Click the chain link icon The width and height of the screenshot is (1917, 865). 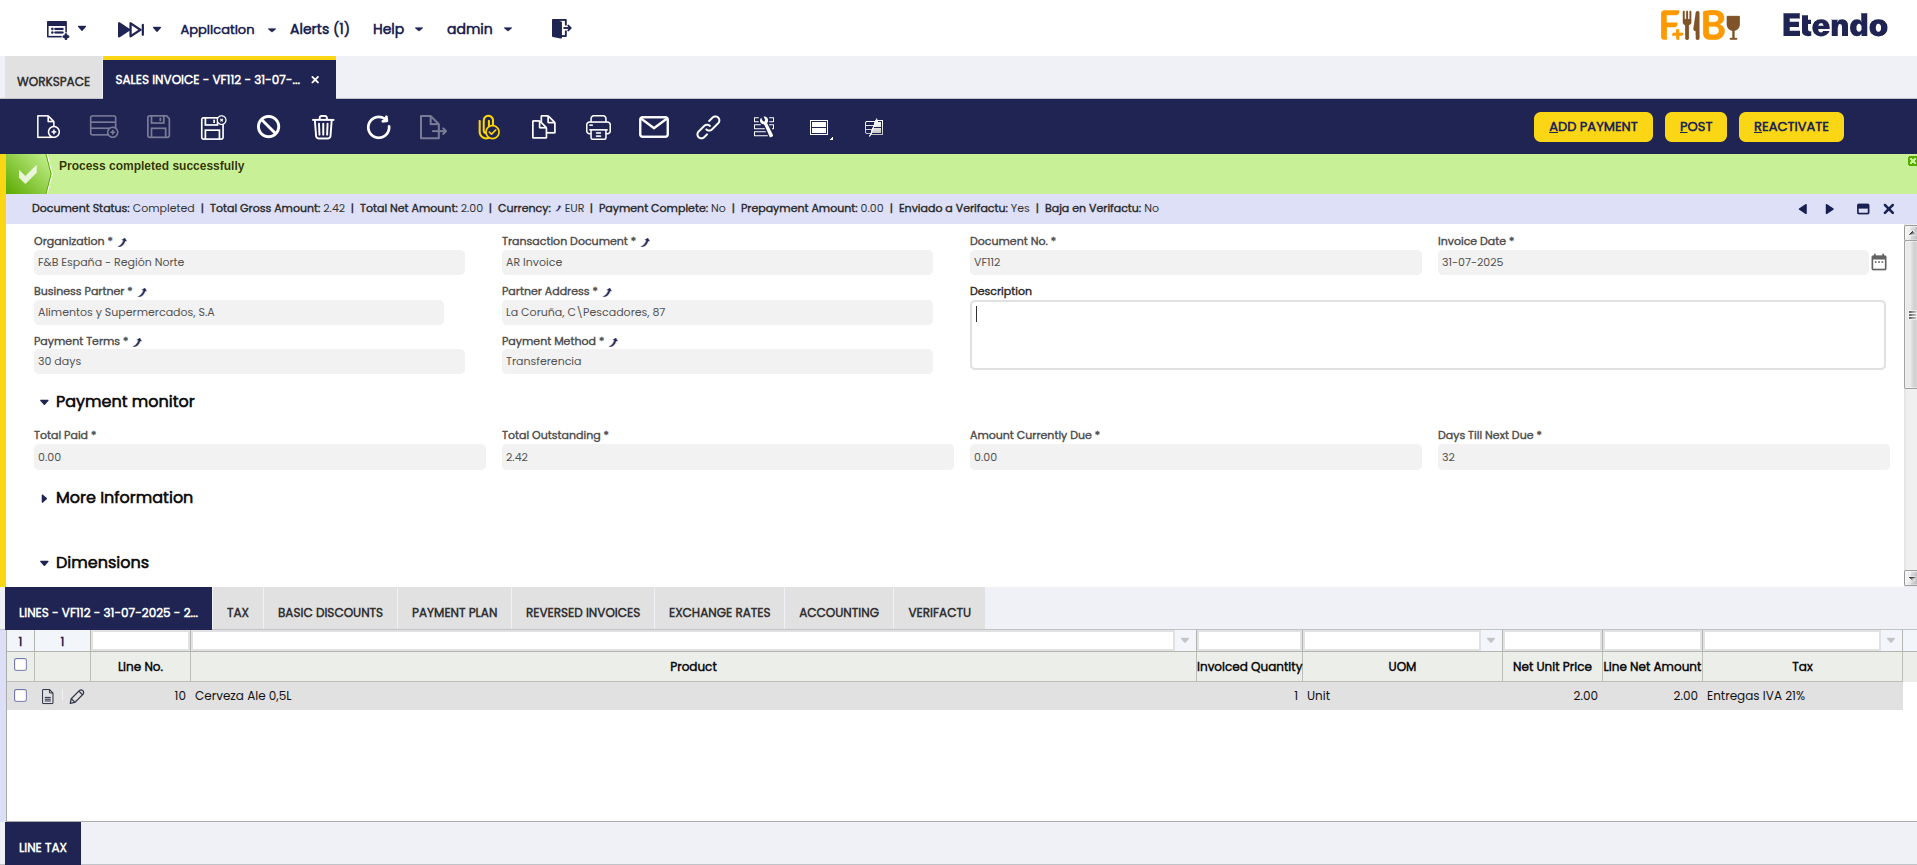[x=708, y=127]
